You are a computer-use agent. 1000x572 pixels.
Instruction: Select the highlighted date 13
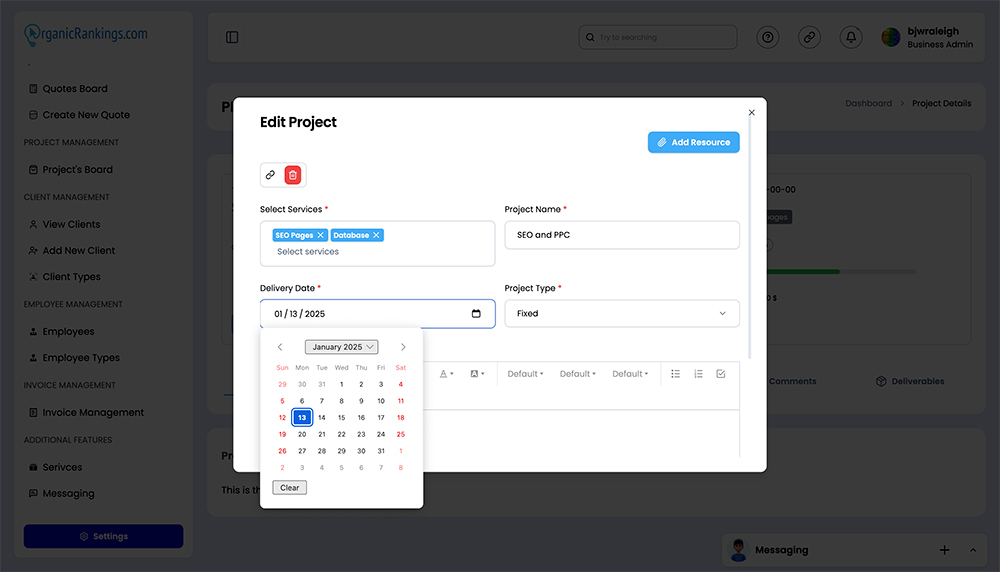click(302, 418)
